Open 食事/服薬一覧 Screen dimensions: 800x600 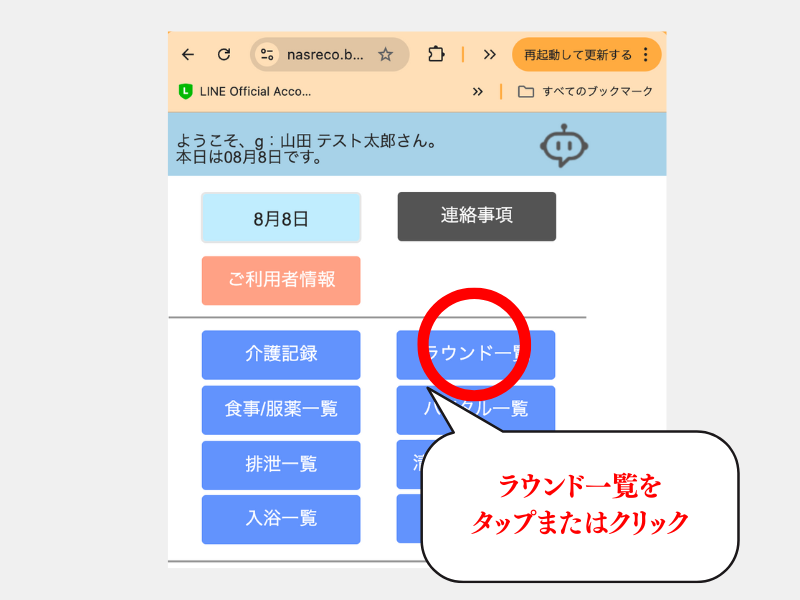[281, 409]
